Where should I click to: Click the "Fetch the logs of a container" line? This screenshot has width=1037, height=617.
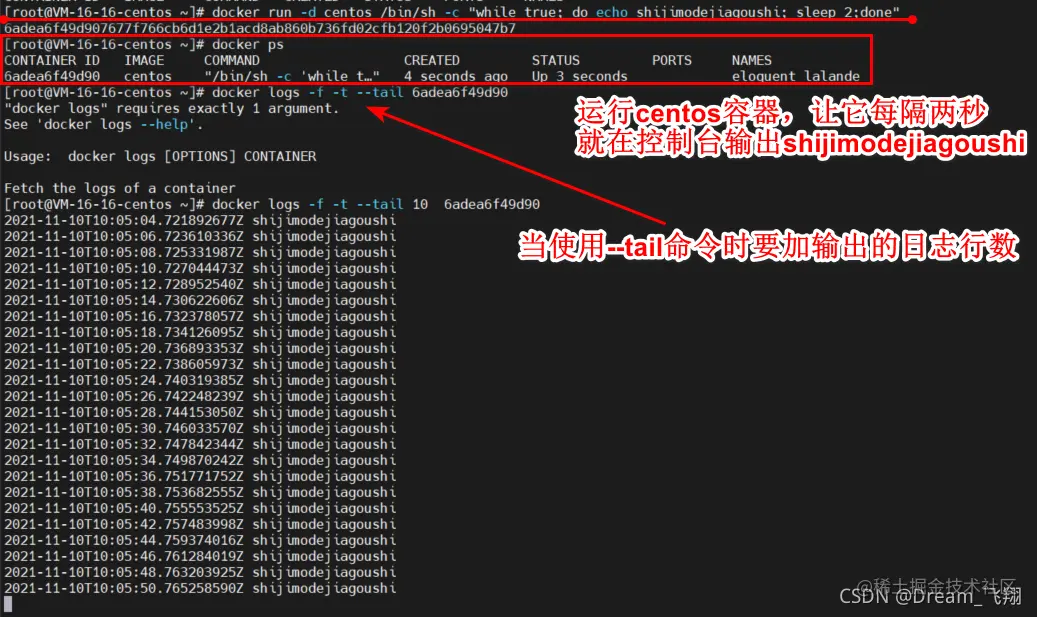pos(120,188)
